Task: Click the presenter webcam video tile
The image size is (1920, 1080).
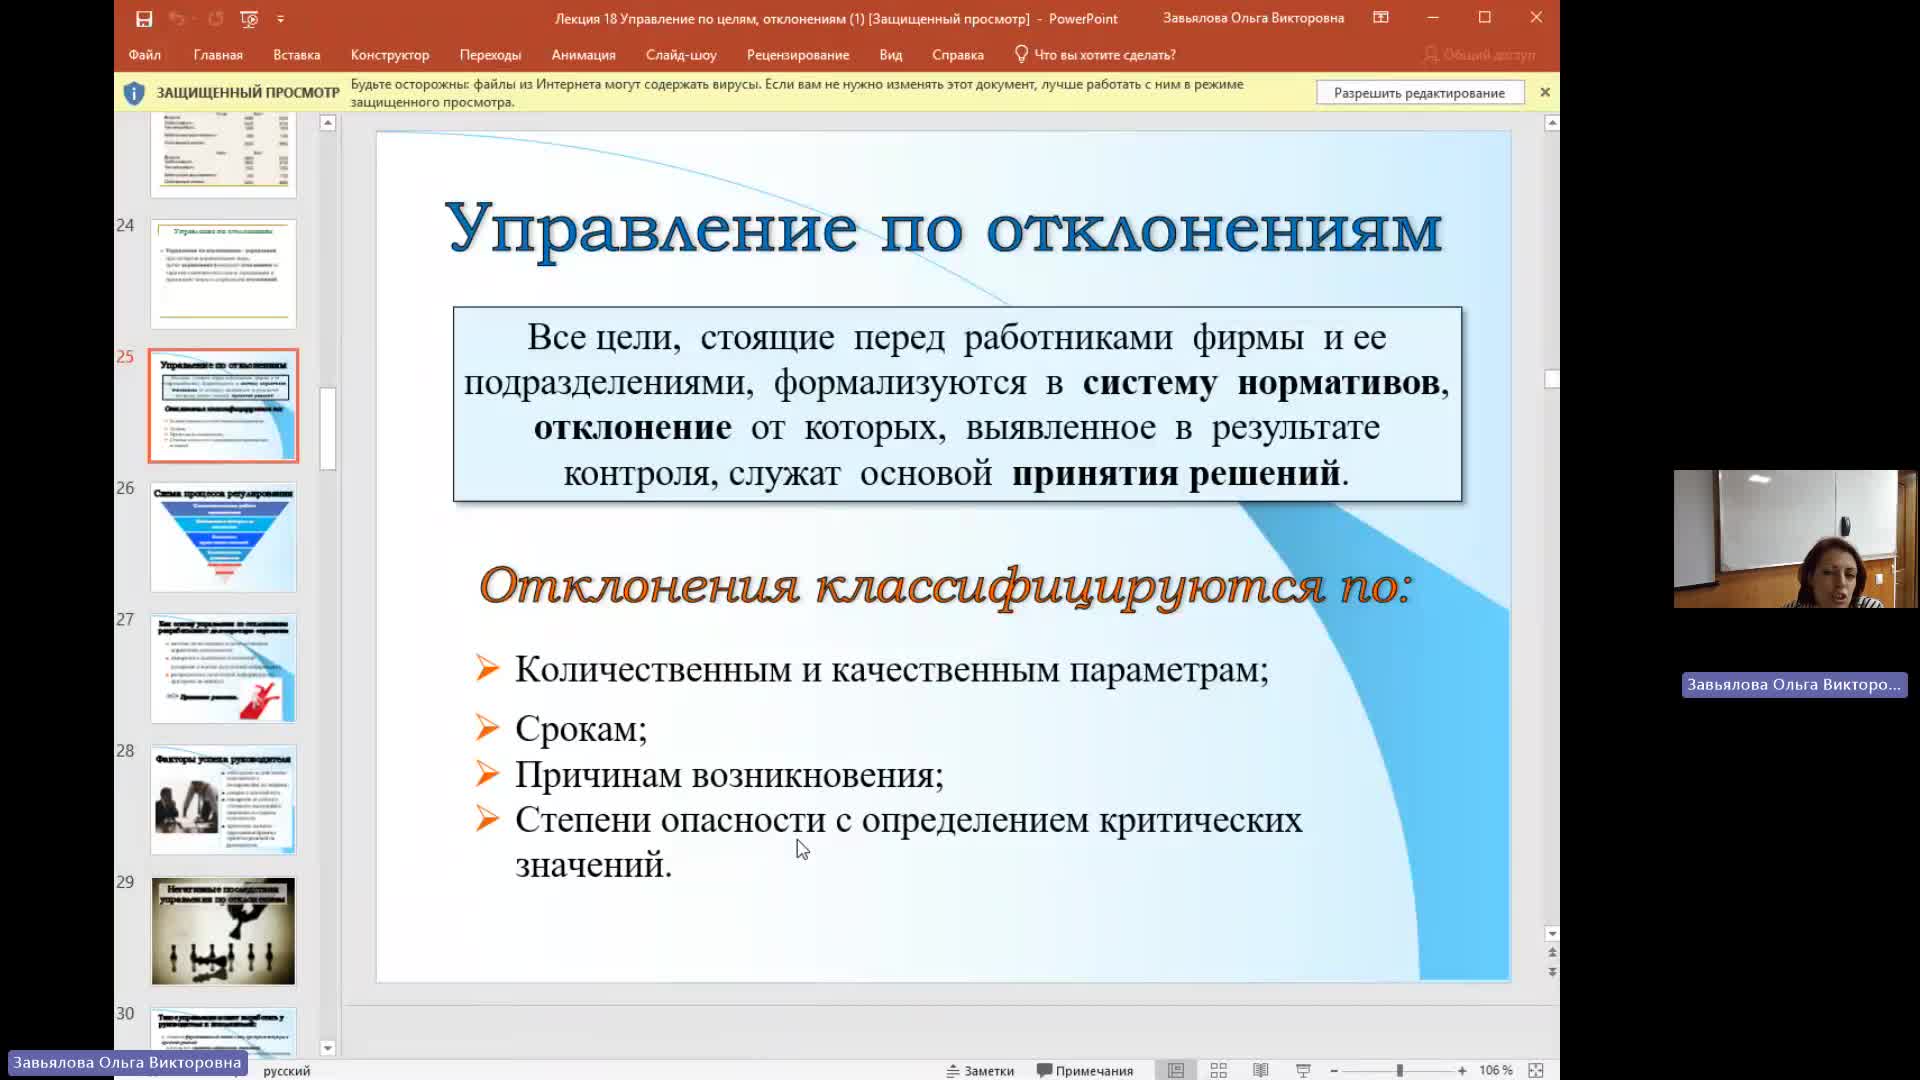Action: click(x=1794, y=539)
